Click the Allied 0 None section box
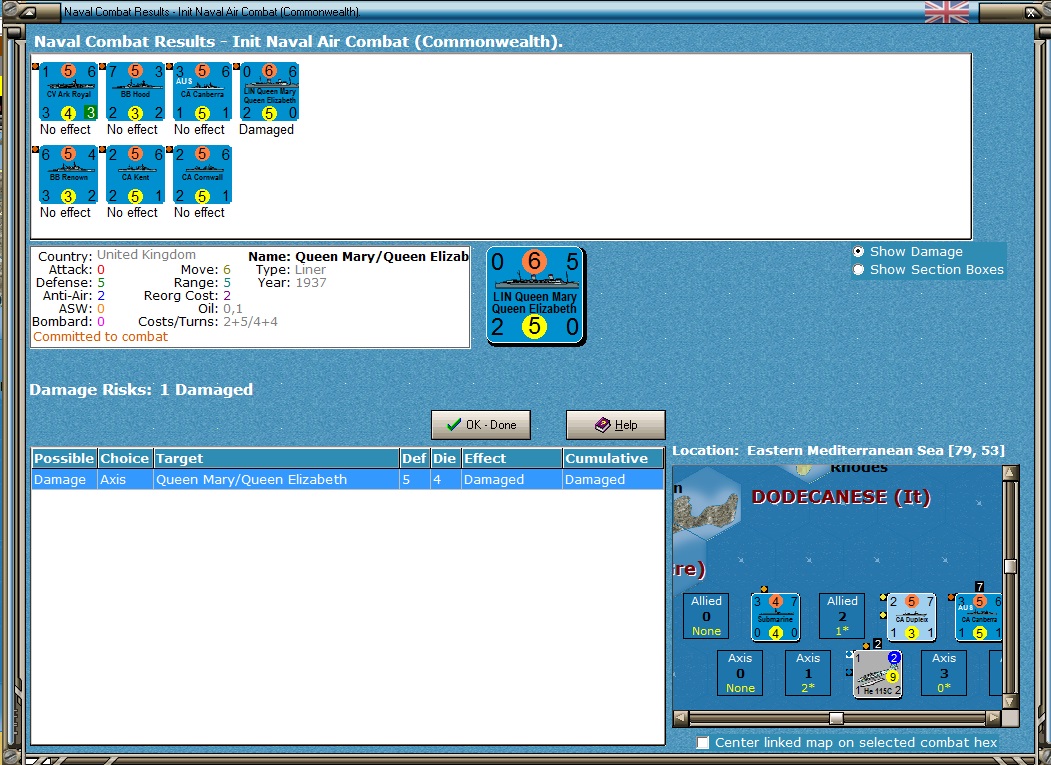 706,616
